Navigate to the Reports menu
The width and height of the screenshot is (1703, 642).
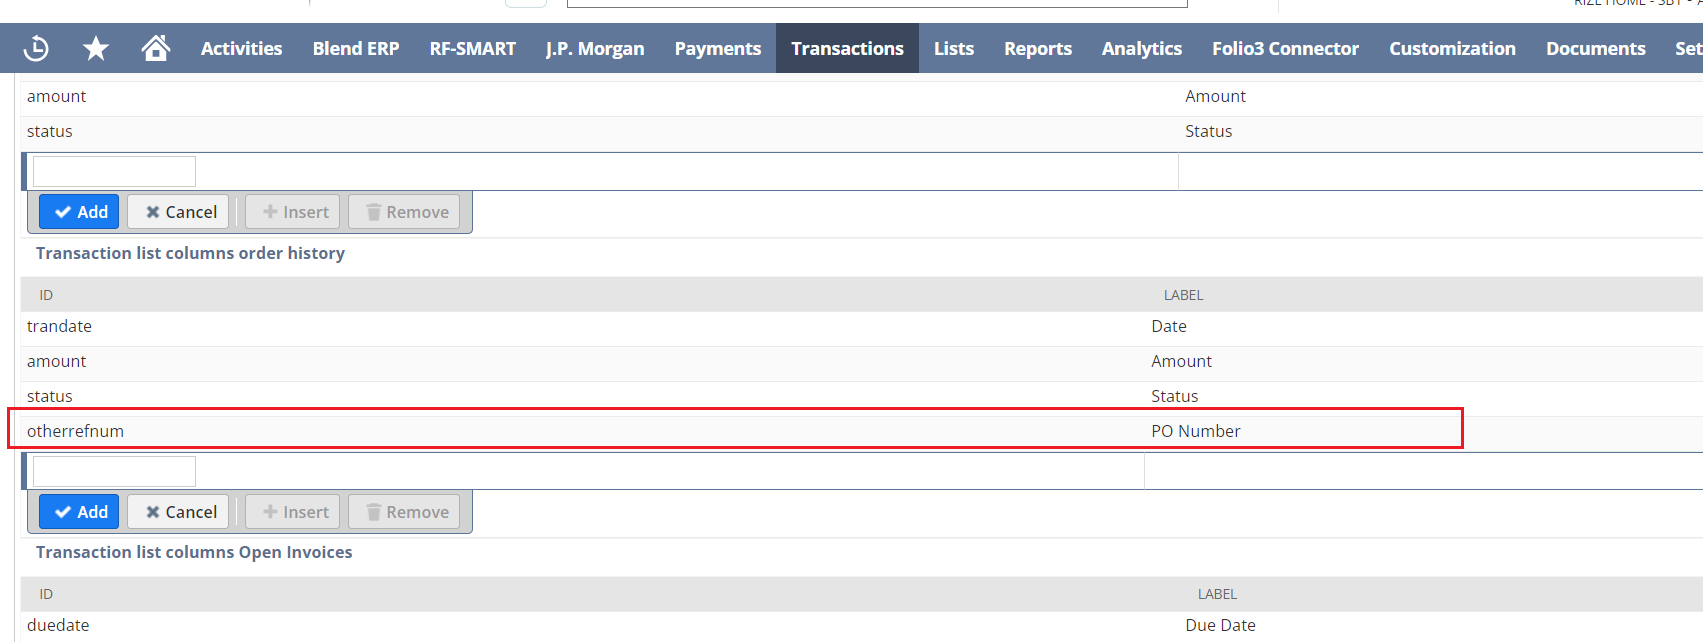pos(1037,48)
